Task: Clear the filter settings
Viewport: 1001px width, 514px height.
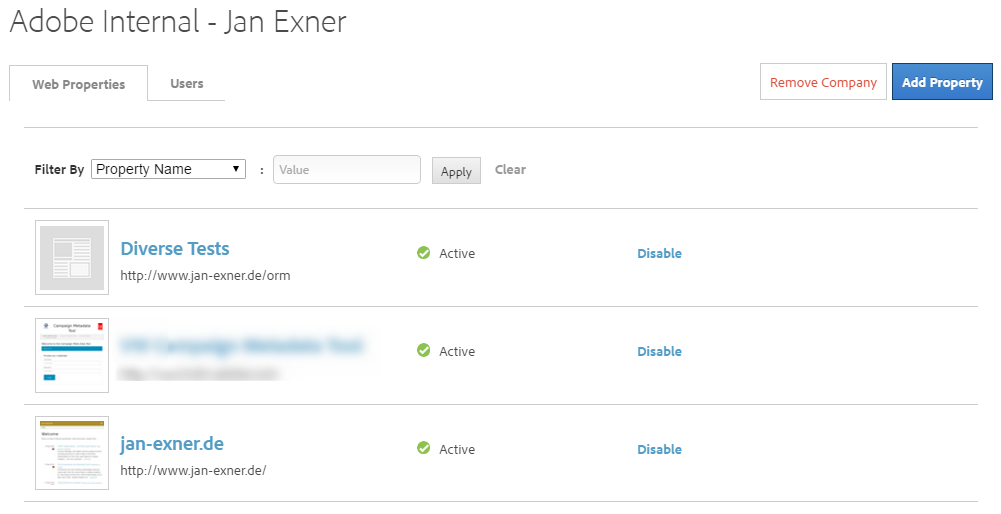Action: coord(510,170)
